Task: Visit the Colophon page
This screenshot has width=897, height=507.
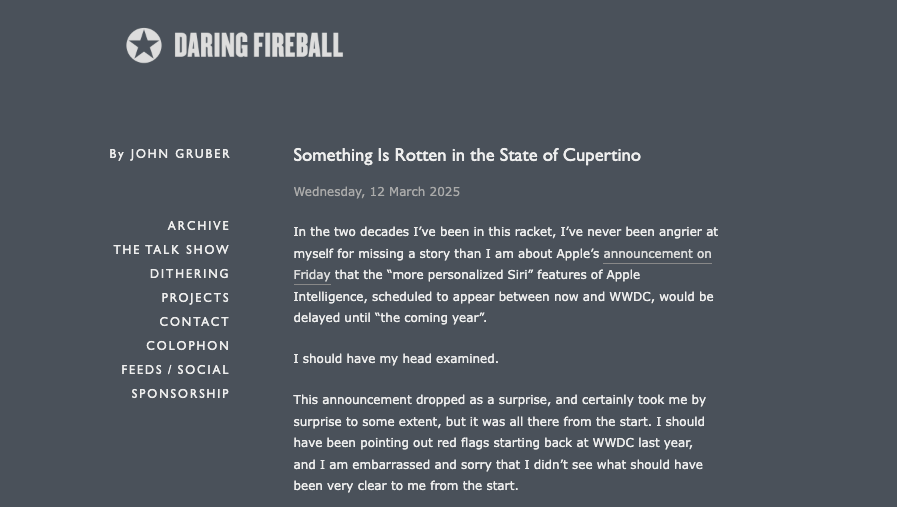Action: (188, 346)
